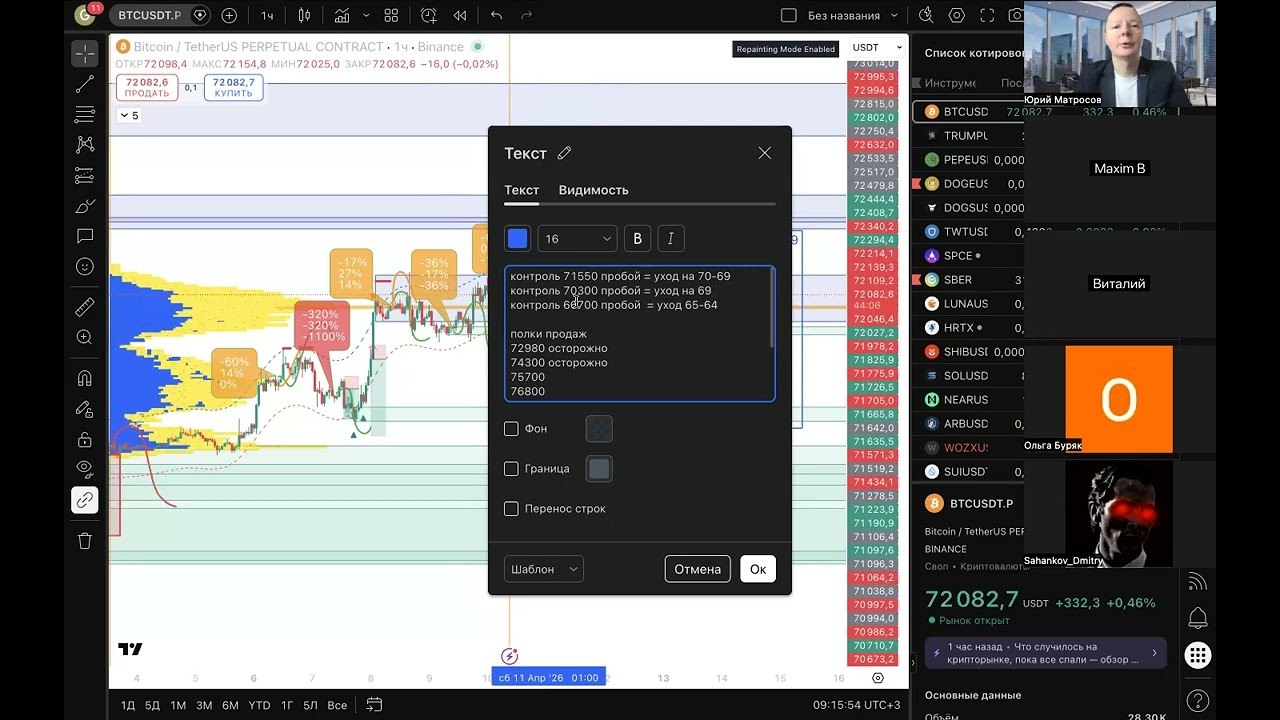Toggle hide all drawings eye icon
Image resolution: width=1280 pixels, height=720 pixels.
pyautogui.click(x=85, y=469)
